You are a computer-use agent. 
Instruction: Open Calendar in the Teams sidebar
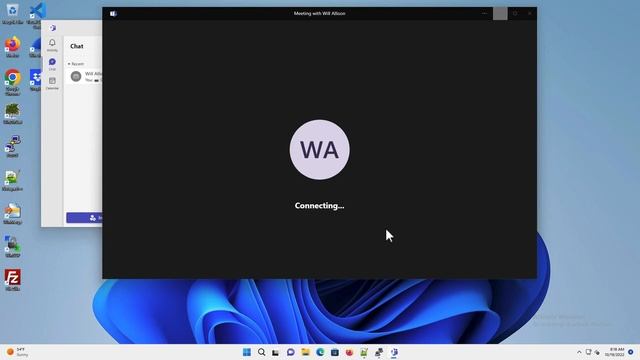point(52,83)
